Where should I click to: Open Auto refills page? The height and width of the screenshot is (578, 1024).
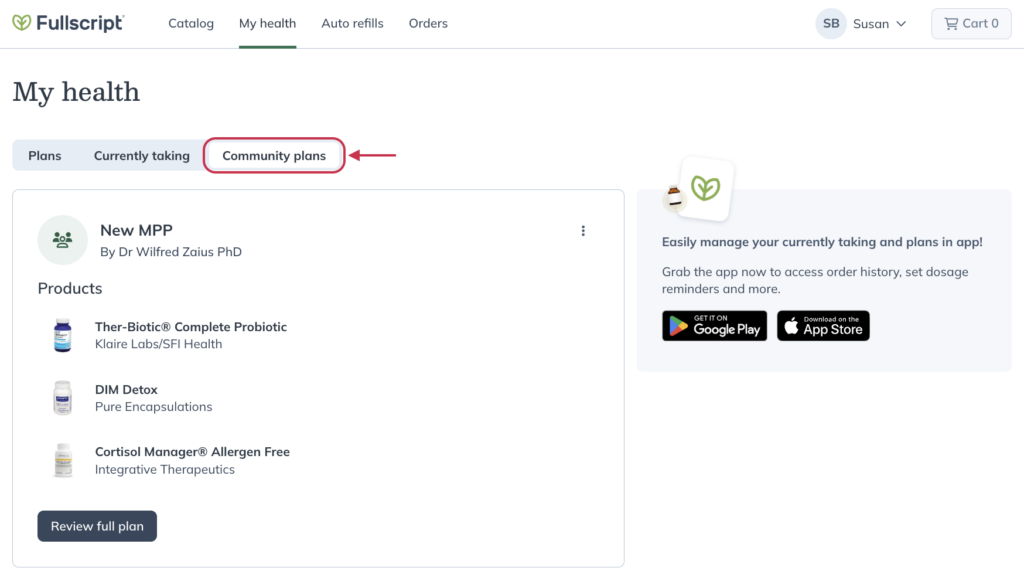click(352, 24)
